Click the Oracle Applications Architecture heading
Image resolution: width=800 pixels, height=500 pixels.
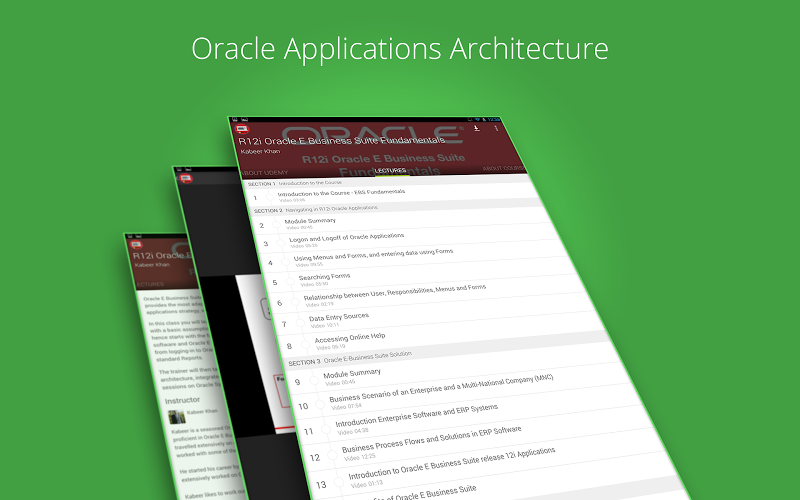[400, 49]
